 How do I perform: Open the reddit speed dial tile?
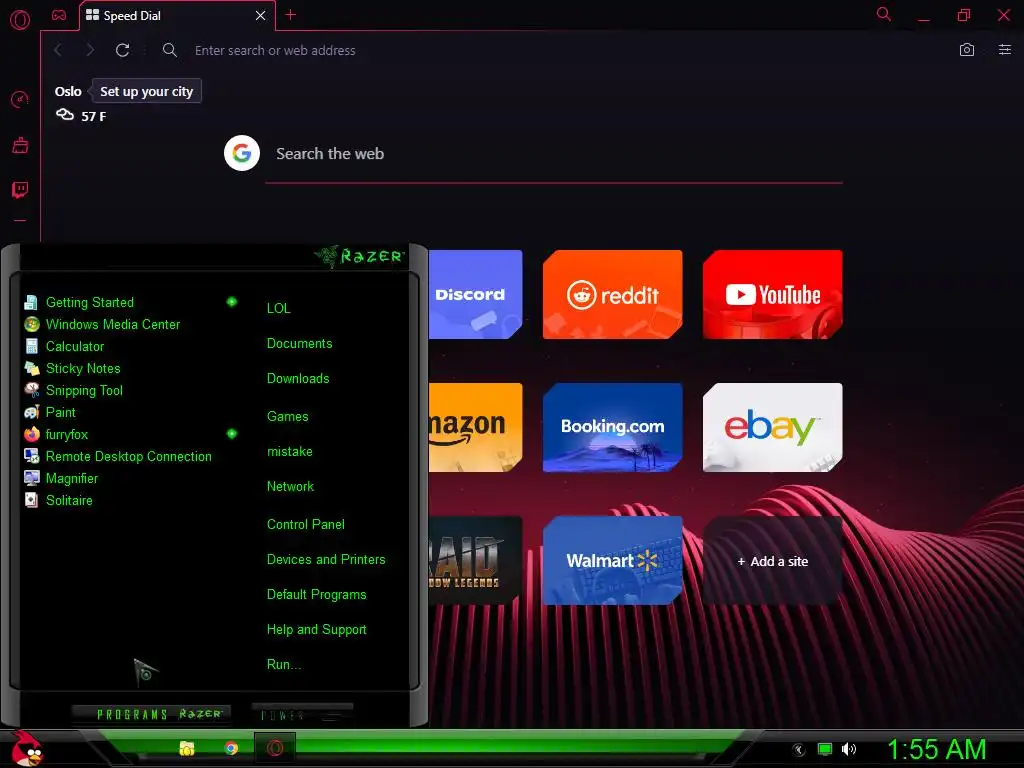pos(613,295)
